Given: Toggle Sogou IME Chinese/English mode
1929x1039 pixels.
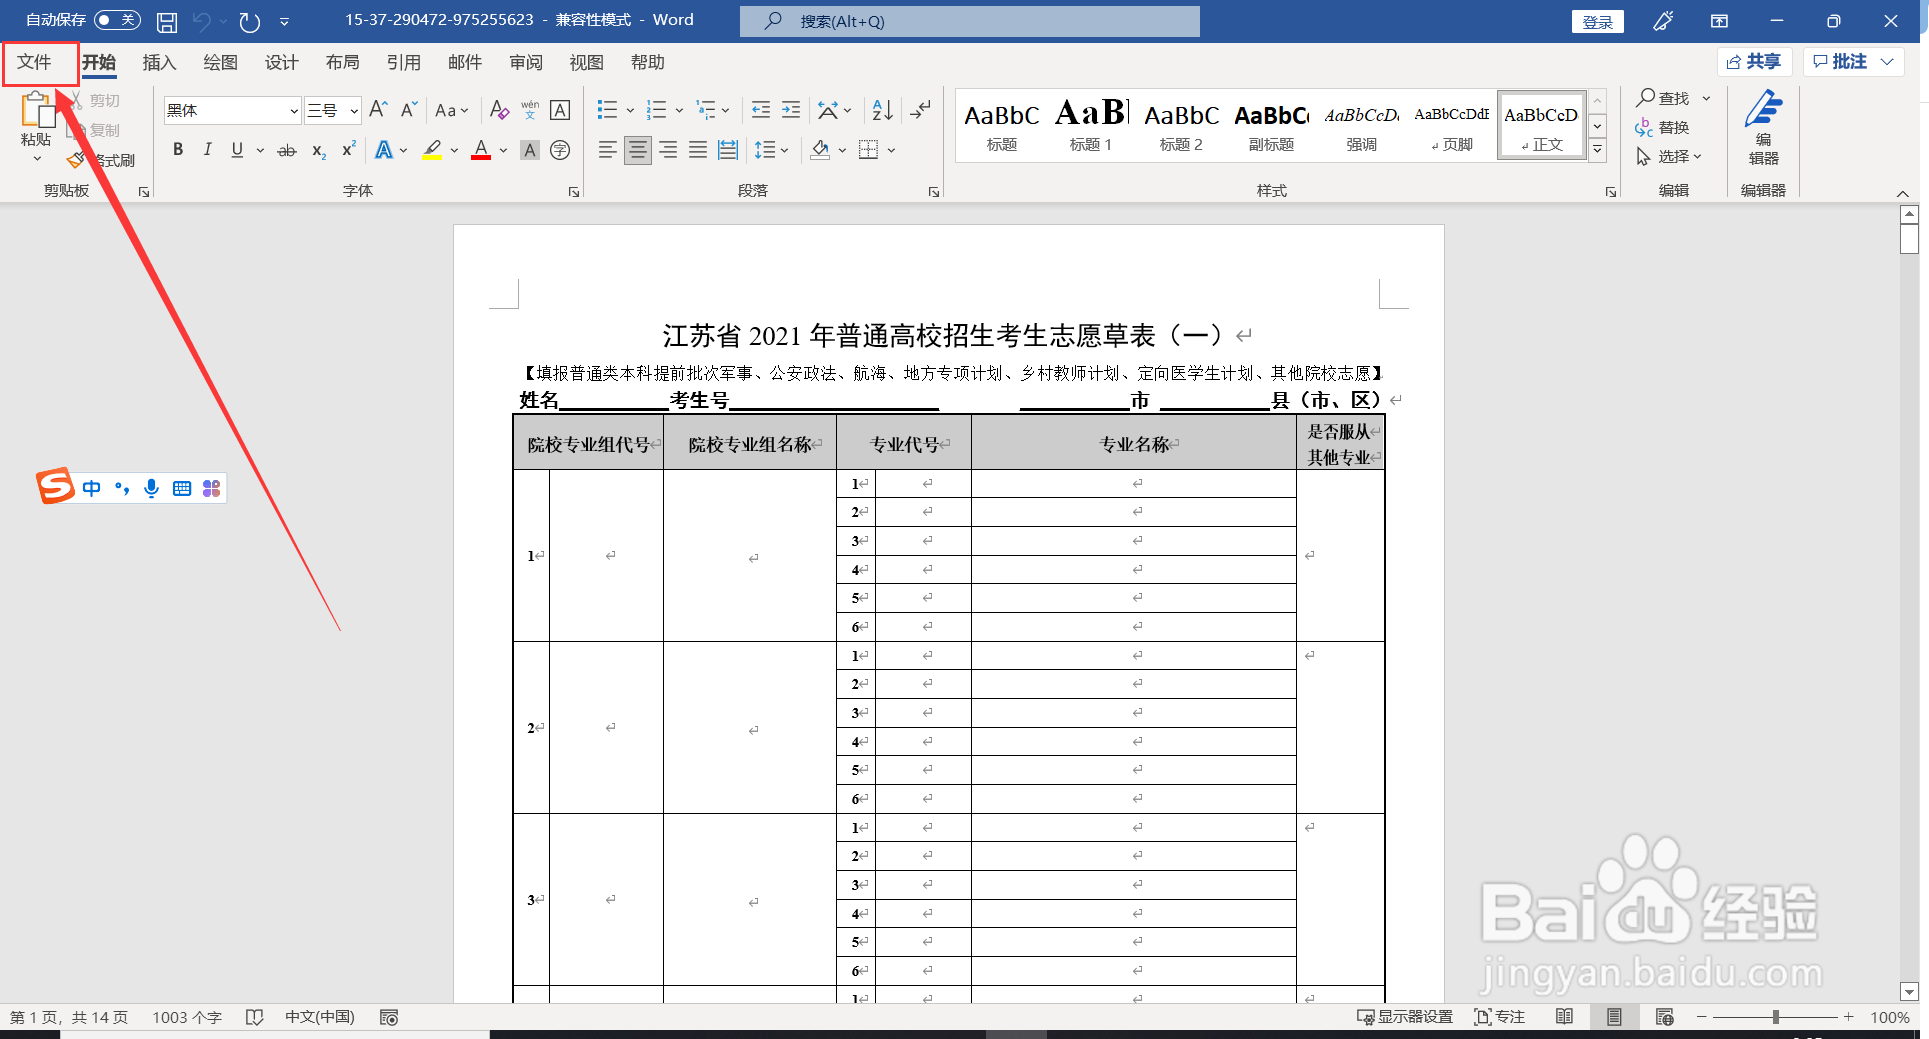Looking at the screenshot, I should pyautogui.click(x=92, y=488).
